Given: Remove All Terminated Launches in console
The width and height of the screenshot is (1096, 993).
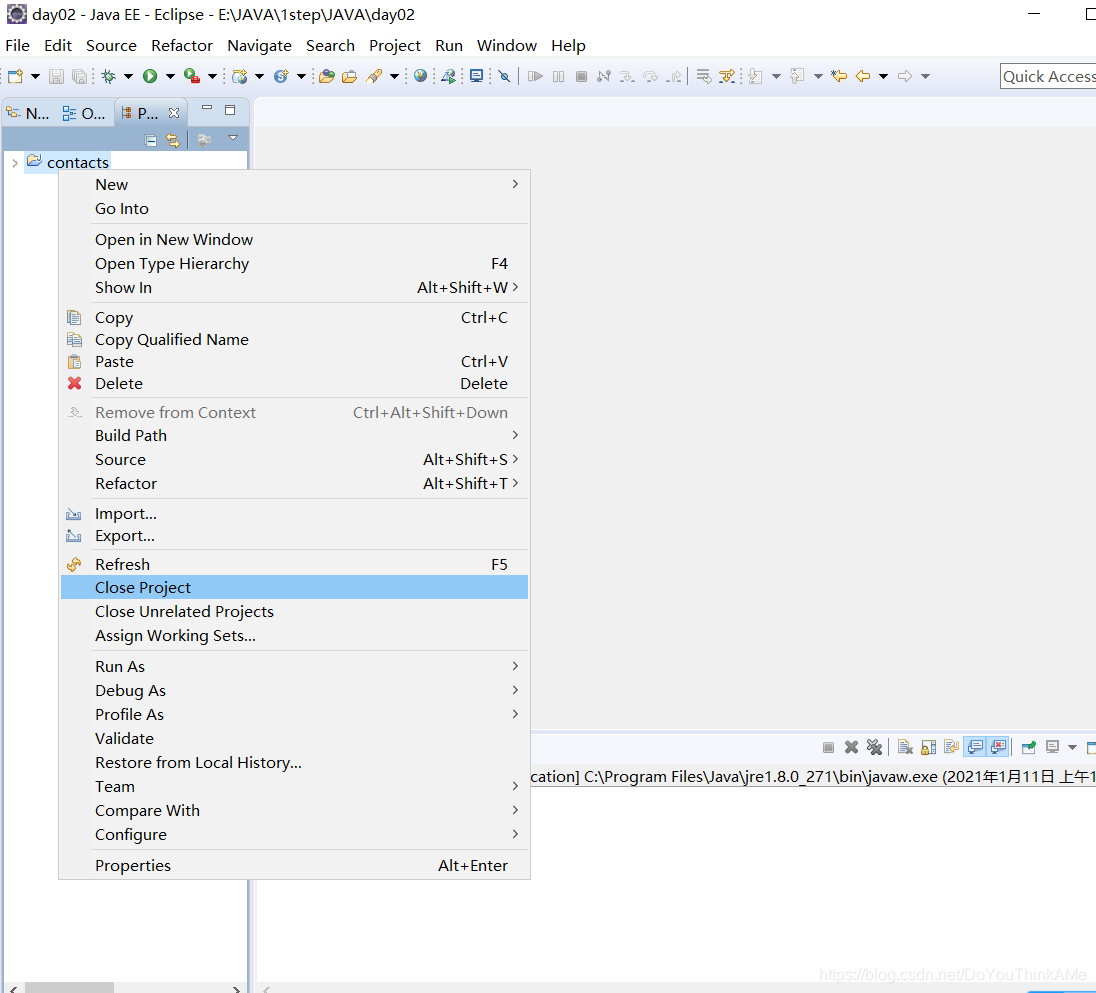Looking at the screenshot, I should tap(874, 747).
